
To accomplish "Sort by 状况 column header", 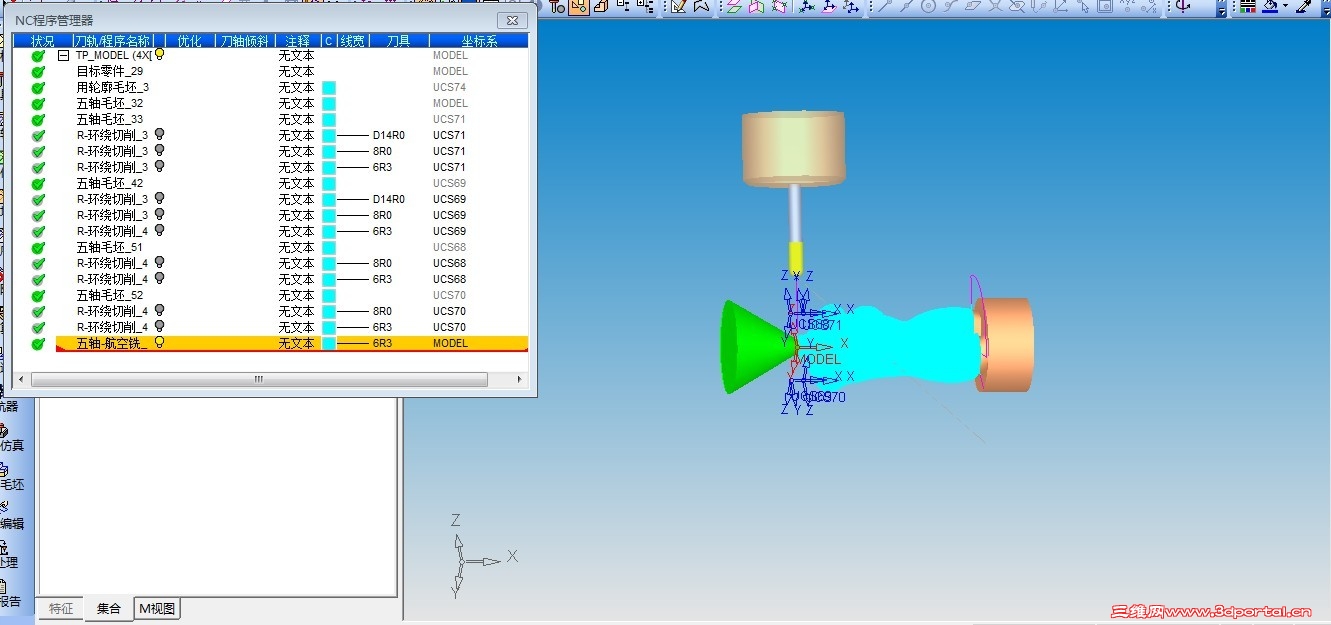I will (43, 41).
